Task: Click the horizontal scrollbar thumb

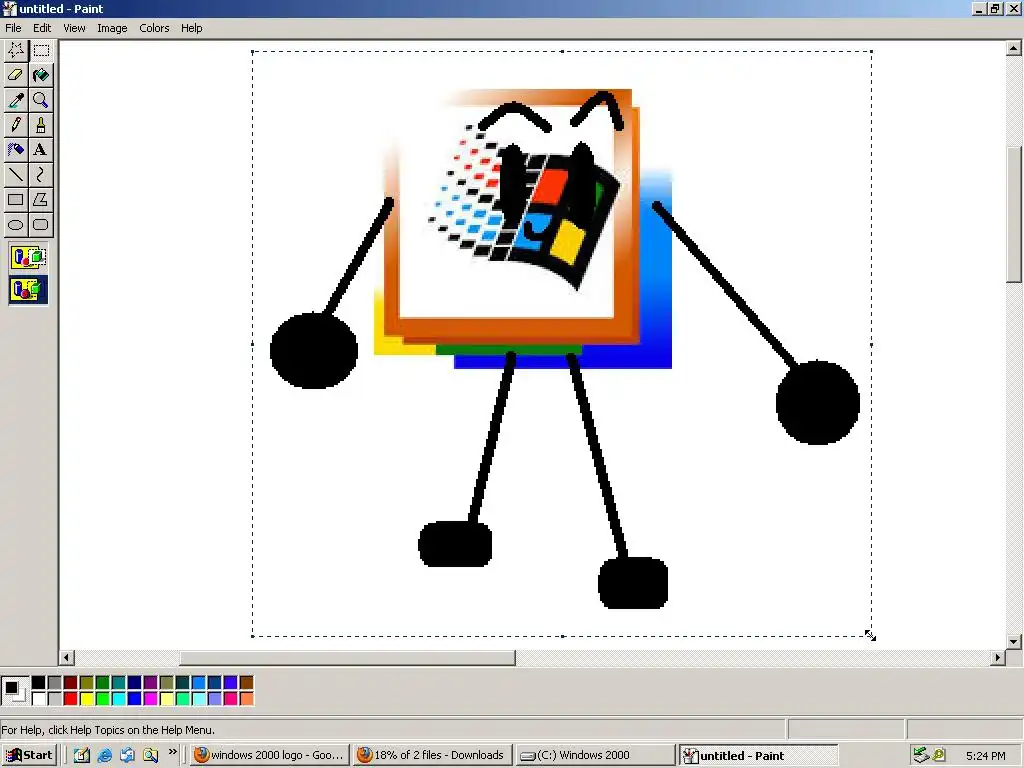Action: 347,658
